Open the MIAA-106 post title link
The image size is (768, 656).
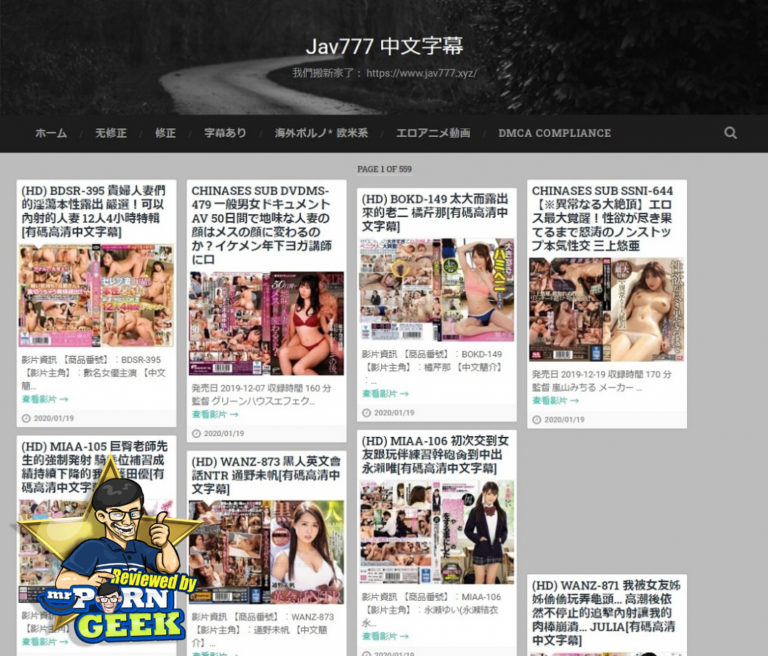click(x=436, y=455)
